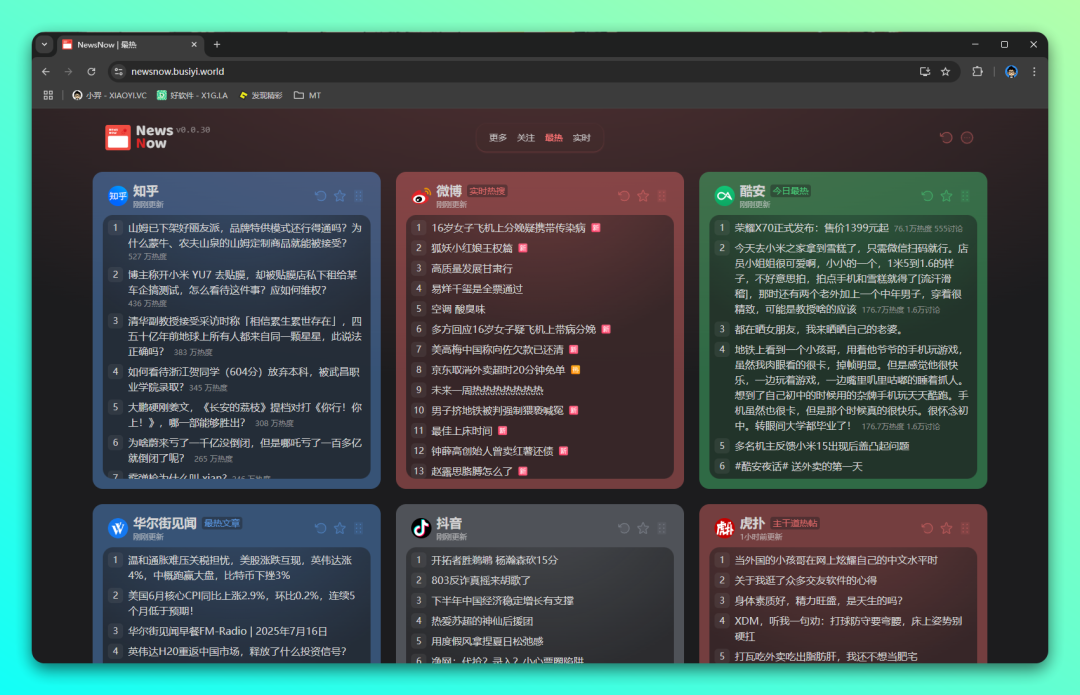The width and height of the screenshot is (1080, 695).
Task: Grab the 知乎 card drag handle
Action: (x=359, y=196)
